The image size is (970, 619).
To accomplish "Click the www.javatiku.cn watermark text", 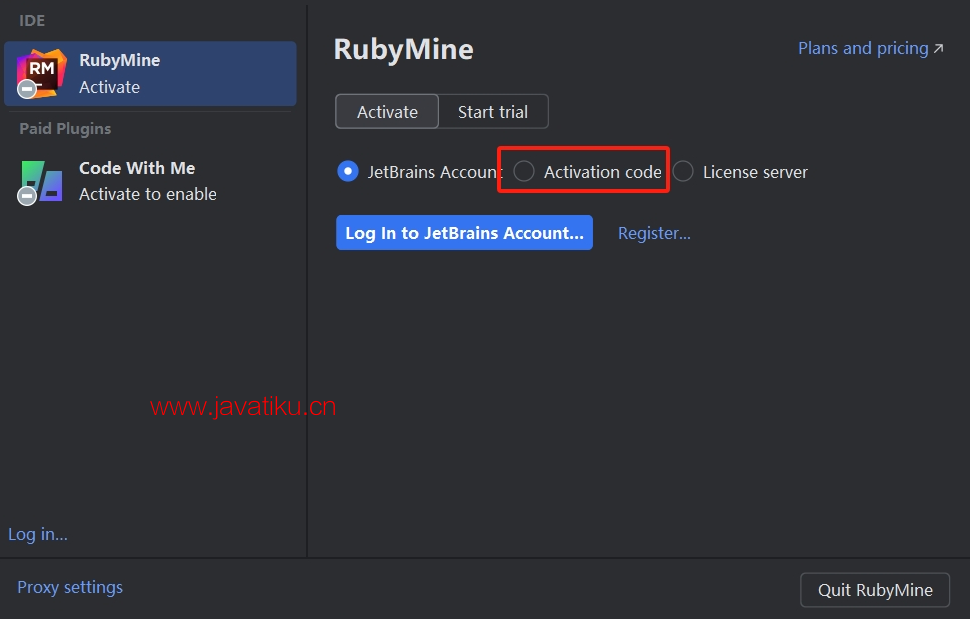I will (243, 407).
